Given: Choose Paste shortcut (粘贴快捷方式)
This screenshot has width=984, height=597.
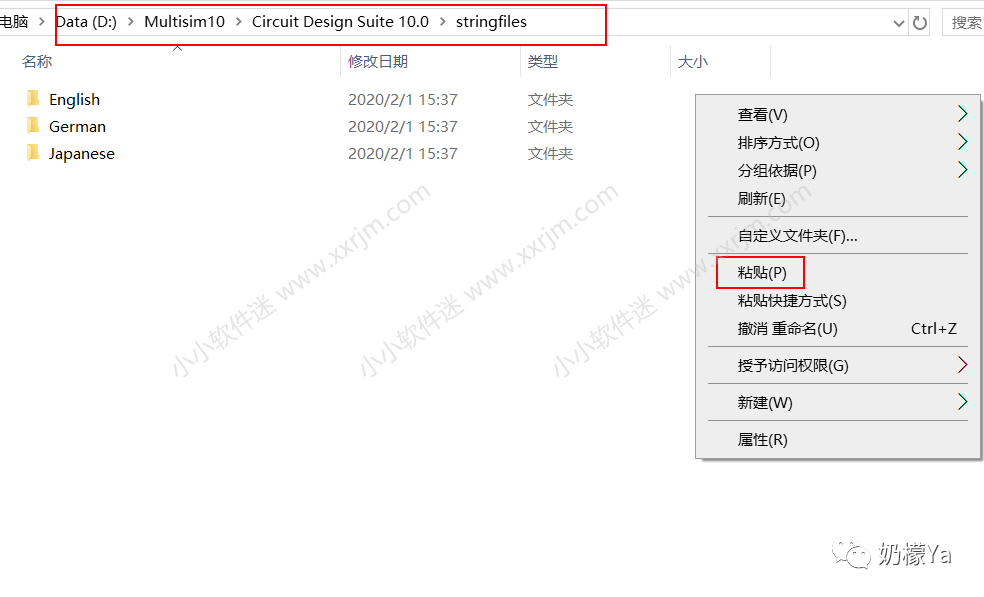Looking at the screenshot, I should [838, 301].
